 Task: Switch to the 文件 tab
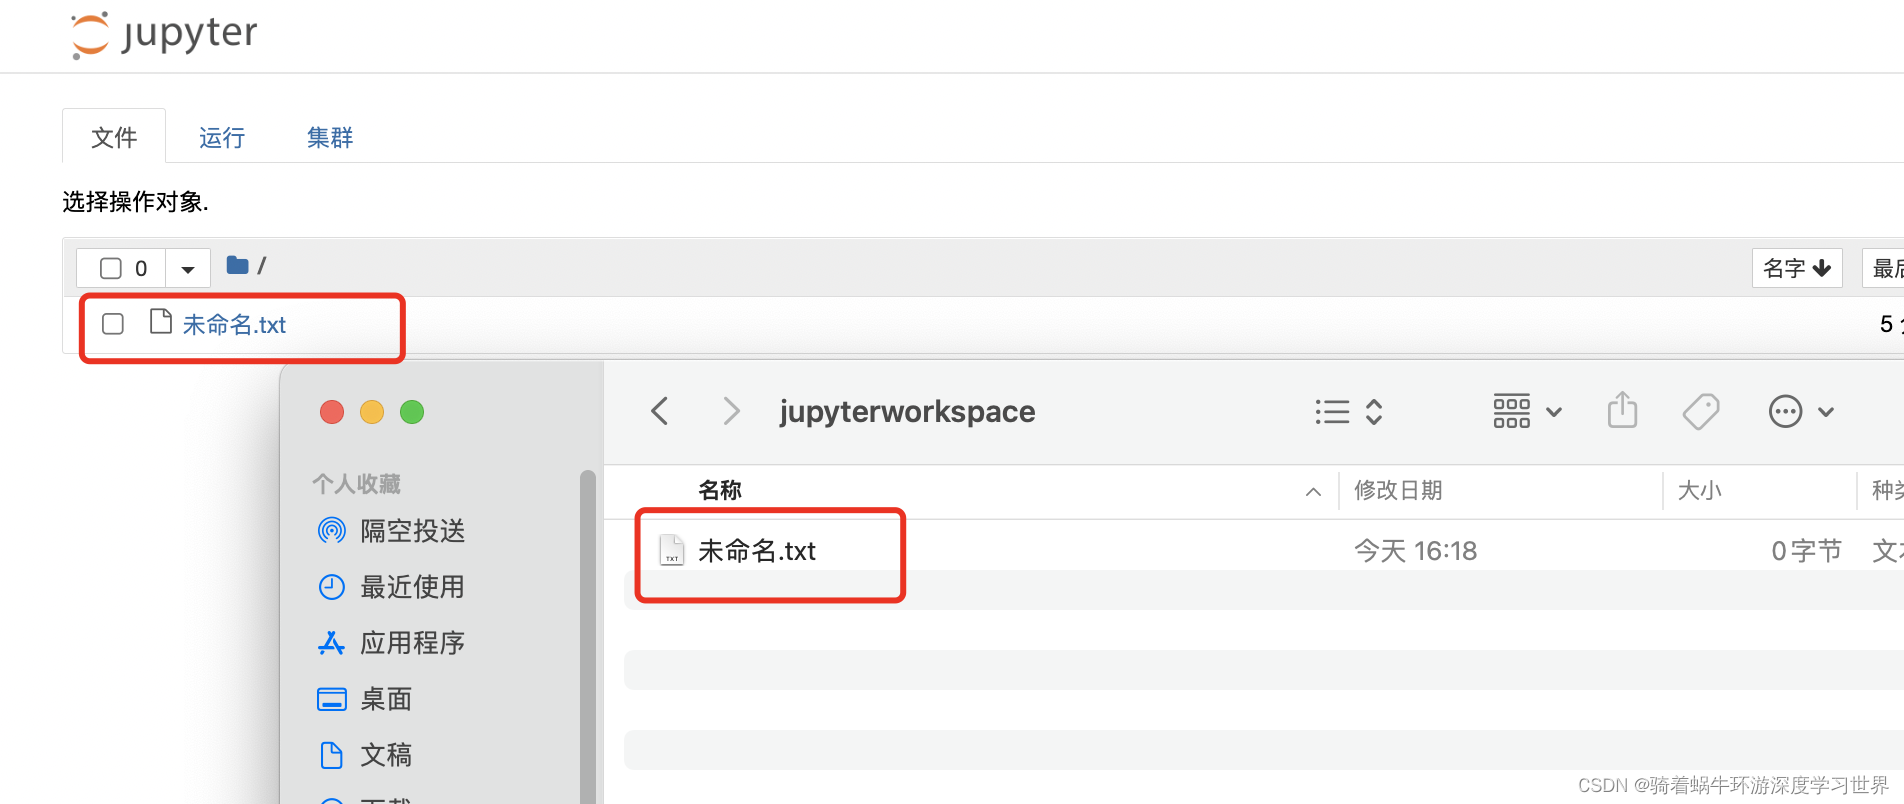click(114, 137)
